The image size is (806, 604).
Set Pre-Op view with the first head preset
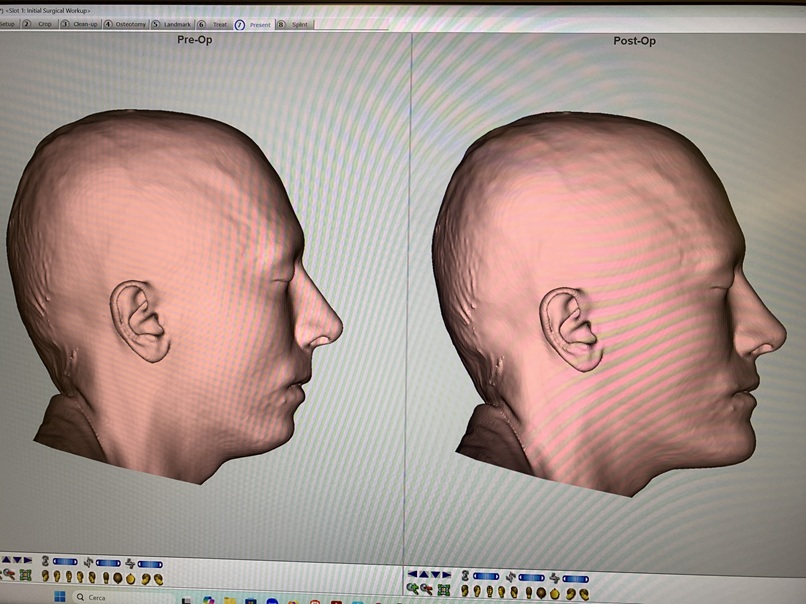pyautogui.click(x=45, y=576)
